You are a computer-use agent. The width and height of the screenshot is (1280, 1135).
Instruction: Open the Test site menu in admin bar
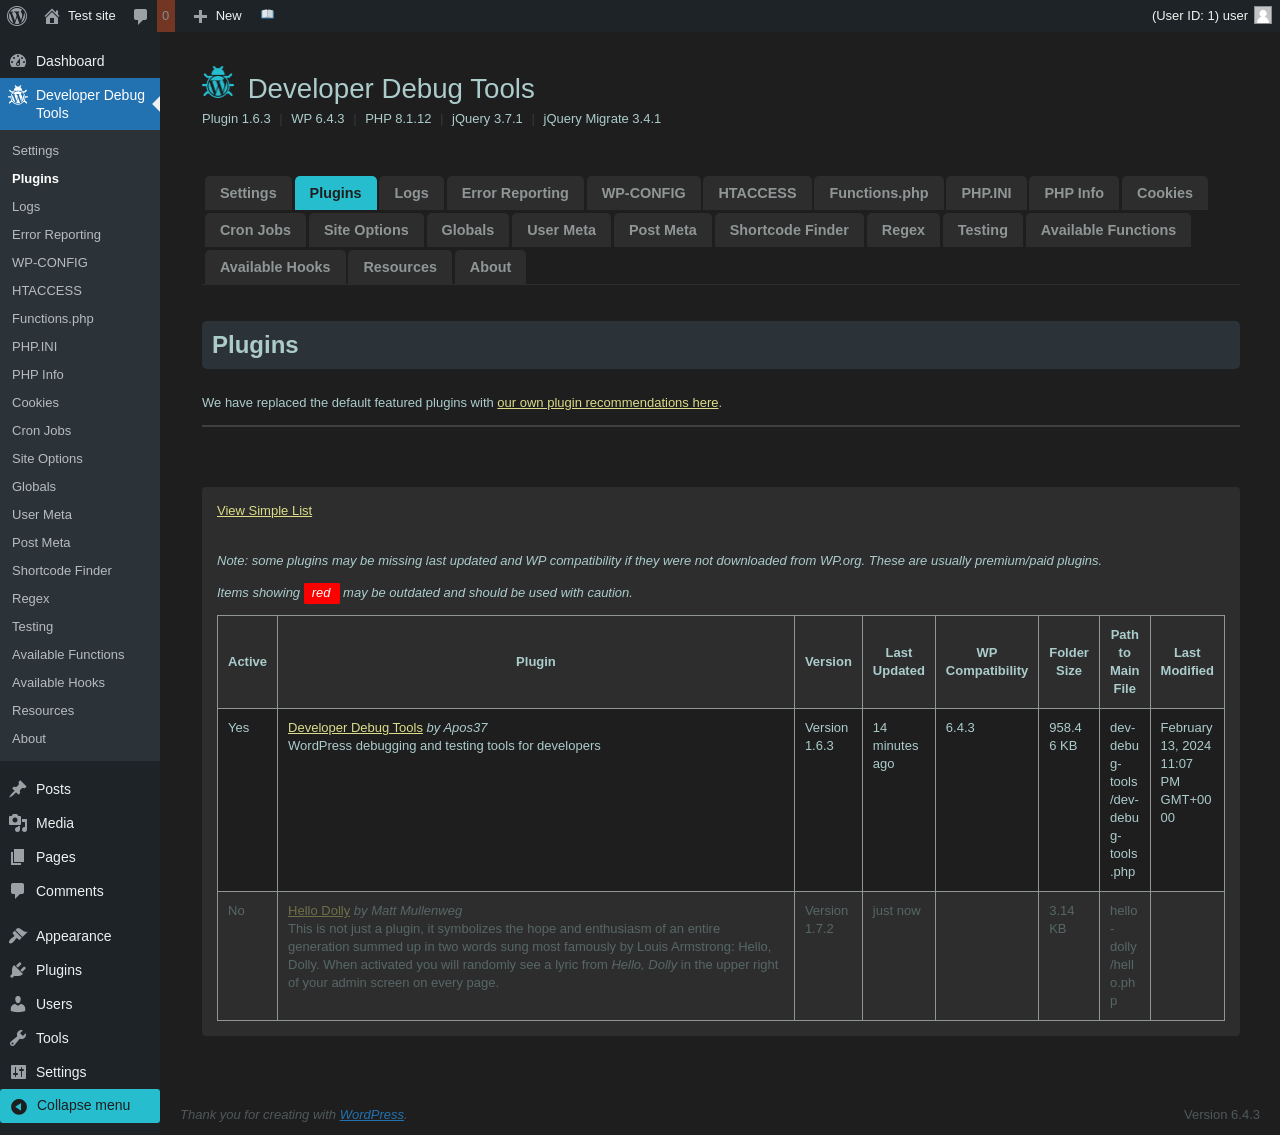(x=80, y=16)
